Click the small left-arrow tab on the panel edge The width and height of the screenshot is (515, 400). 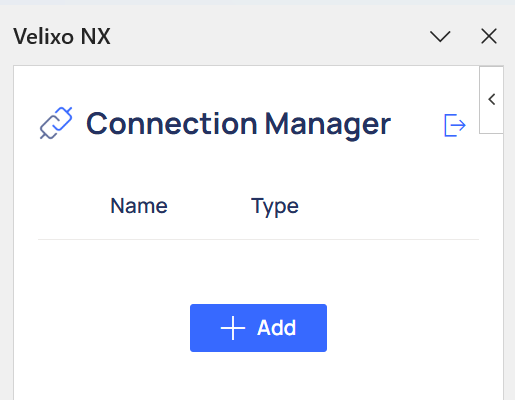pyautogui.click(x=491, y=100)
